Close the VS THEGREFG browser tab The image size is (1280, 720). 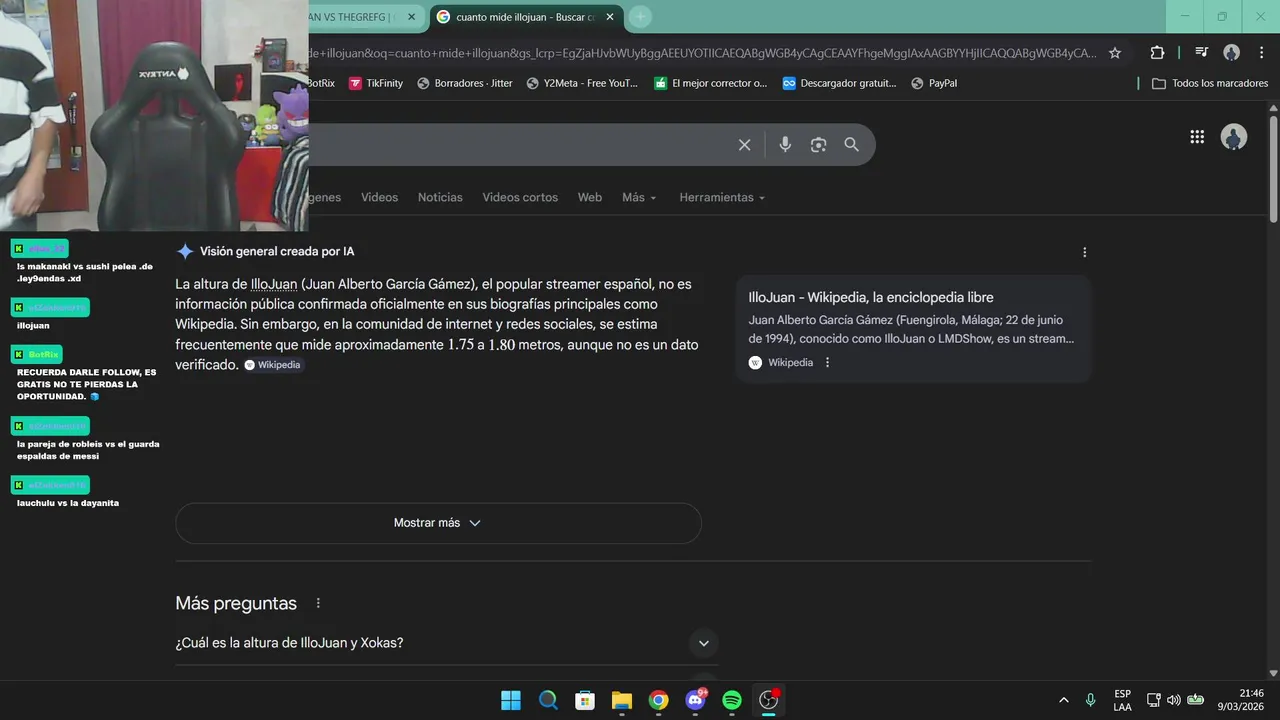coord(411,17)
